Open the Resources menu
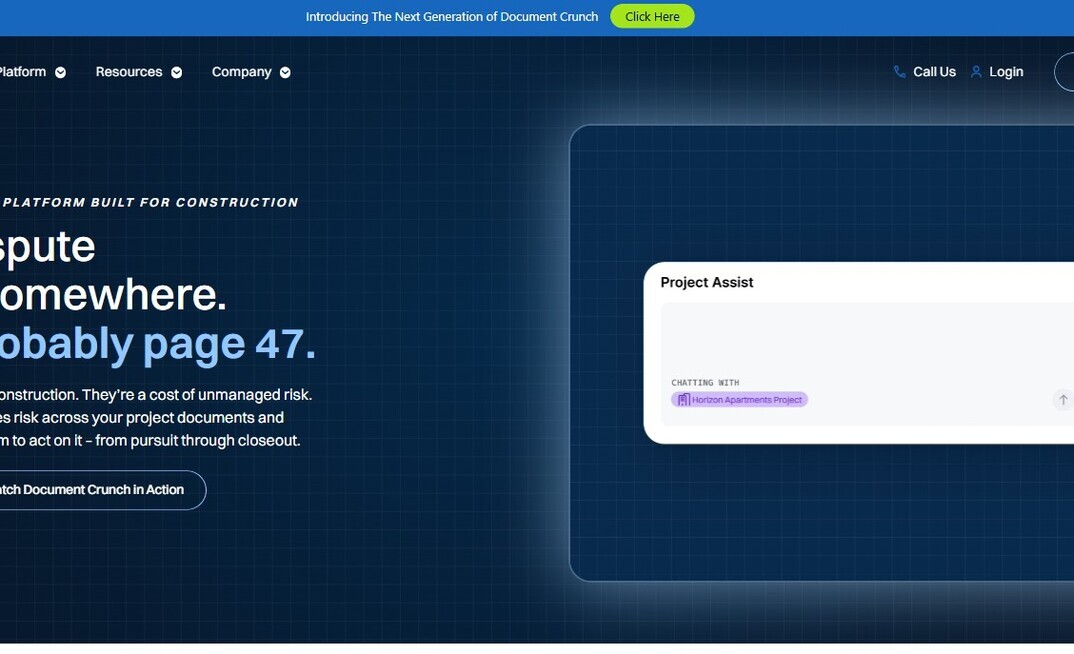This screenshot has width=1074, height=654. [x=129, y=72]
